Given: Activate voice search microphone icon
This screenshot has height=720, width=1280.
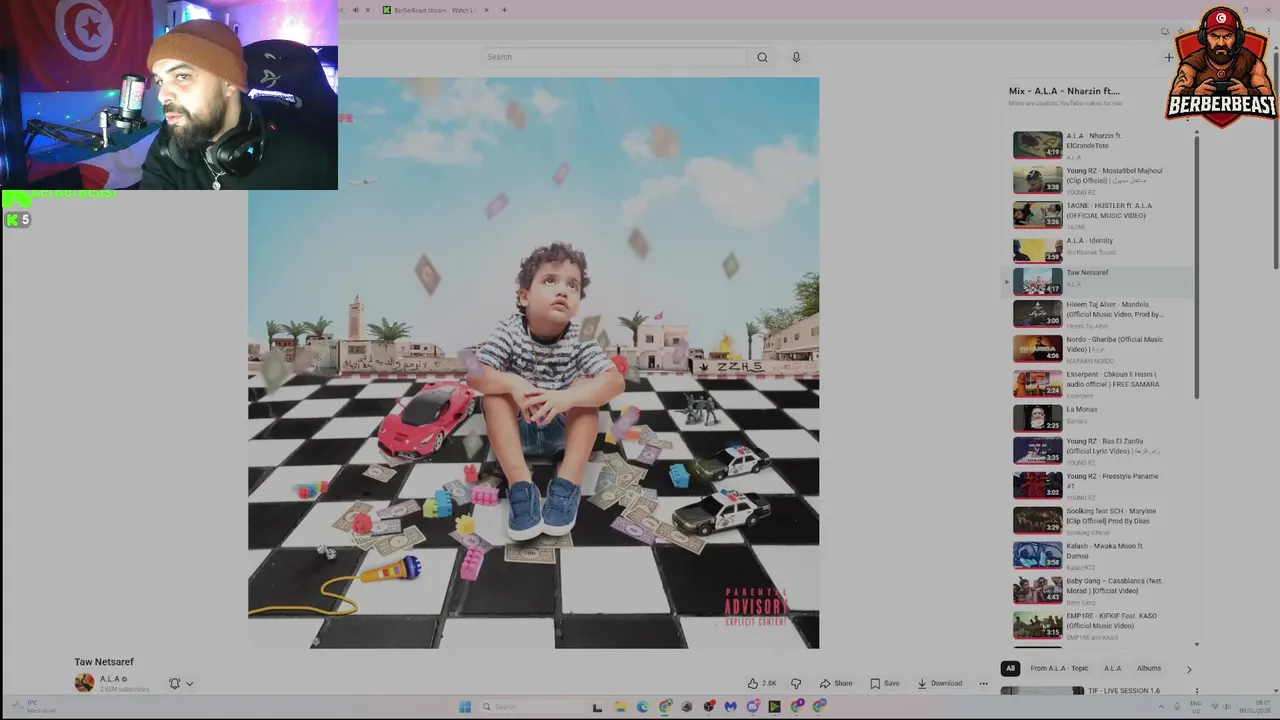Looking at the screenshot, I should click(x=796, y=57).
